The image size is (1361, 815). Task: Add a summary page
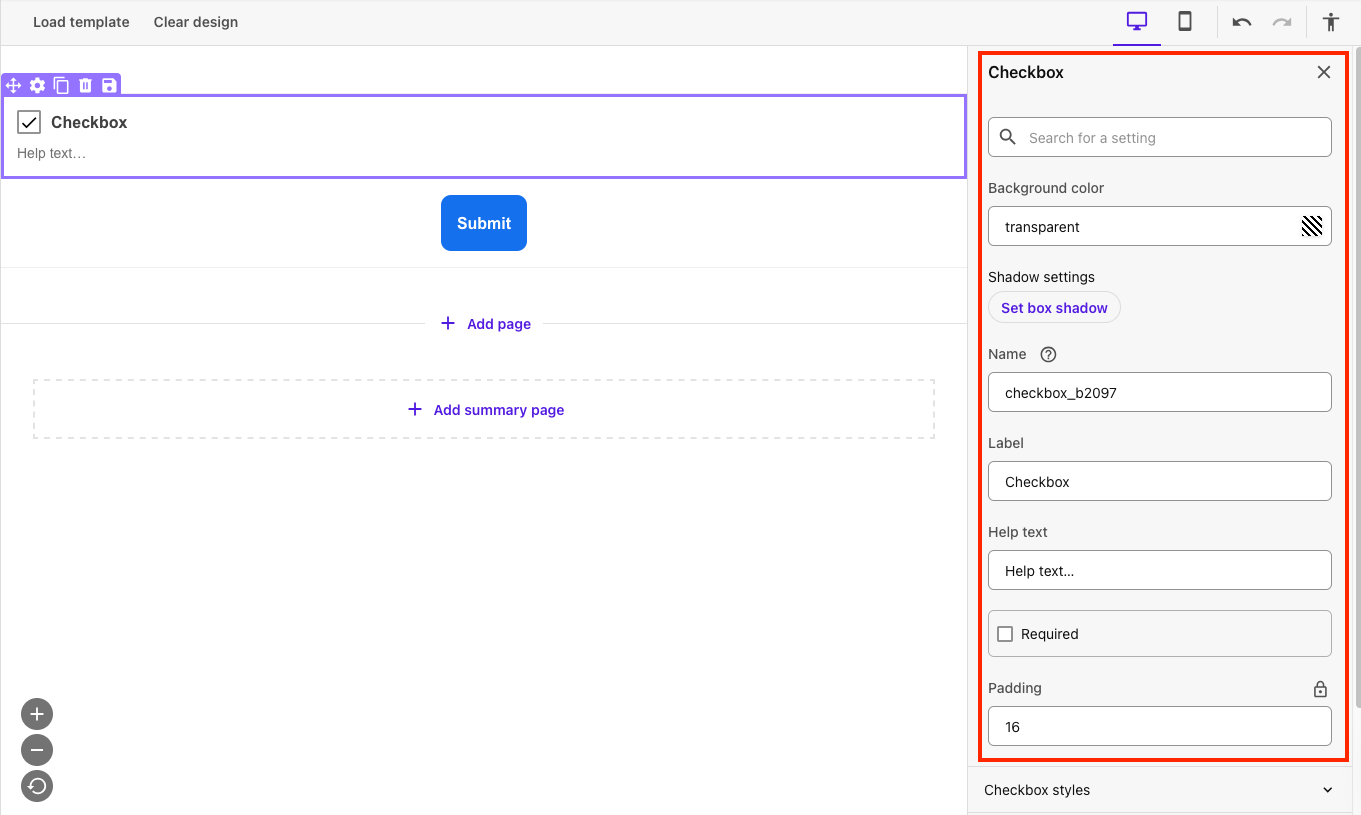485,409
